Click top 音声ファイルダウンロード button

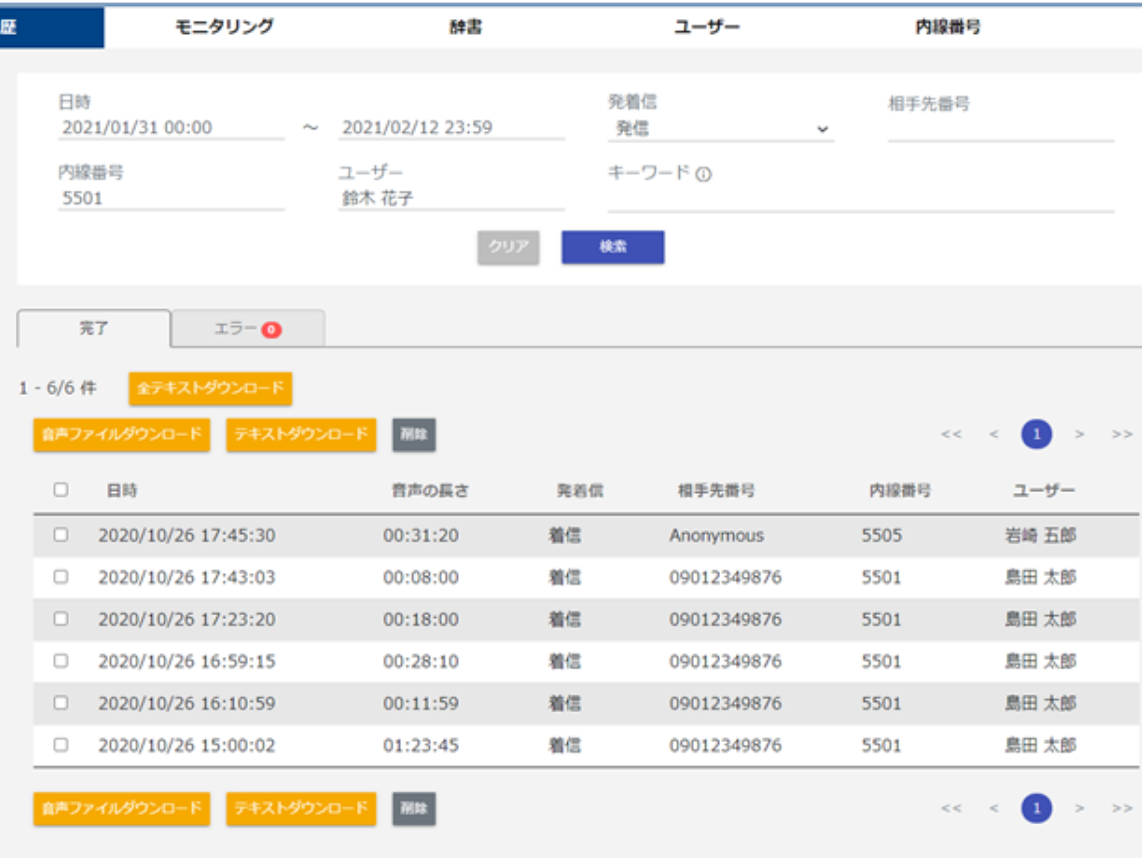(x=122, y=435)
